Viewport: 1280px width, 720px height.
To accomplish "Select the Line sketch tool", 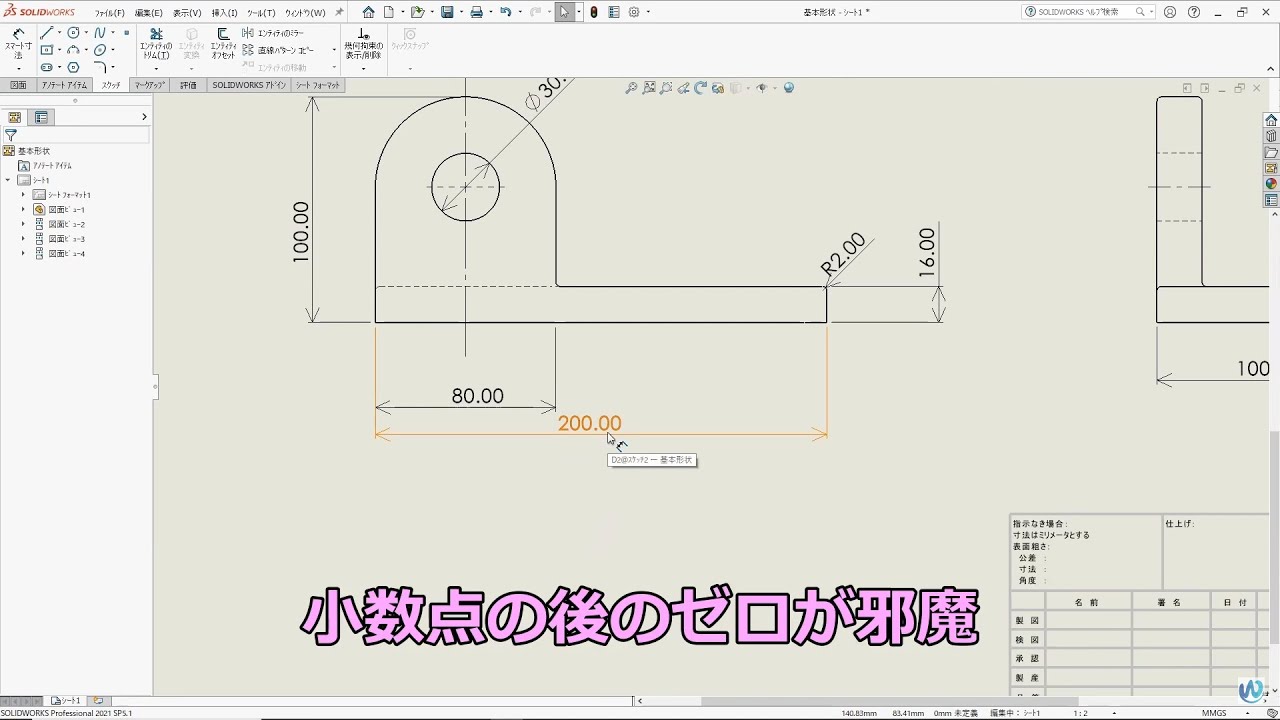I will (47, 33).
